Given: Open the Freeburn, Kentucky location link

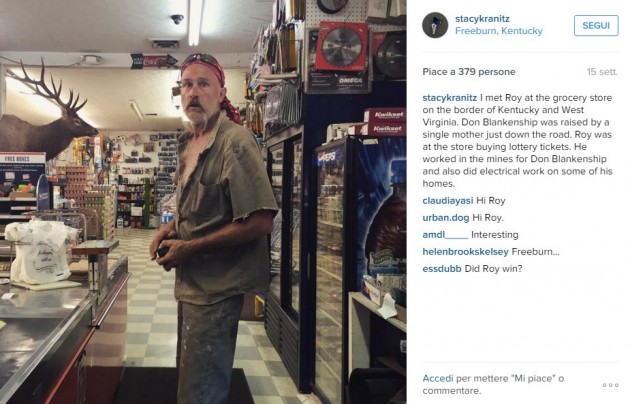Looking at the screenshot, I should [x=499, y=31].
